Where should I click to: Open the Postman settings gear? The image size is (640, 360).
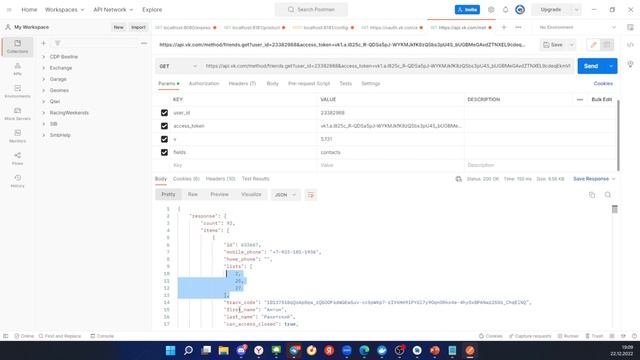coord(491,9)
